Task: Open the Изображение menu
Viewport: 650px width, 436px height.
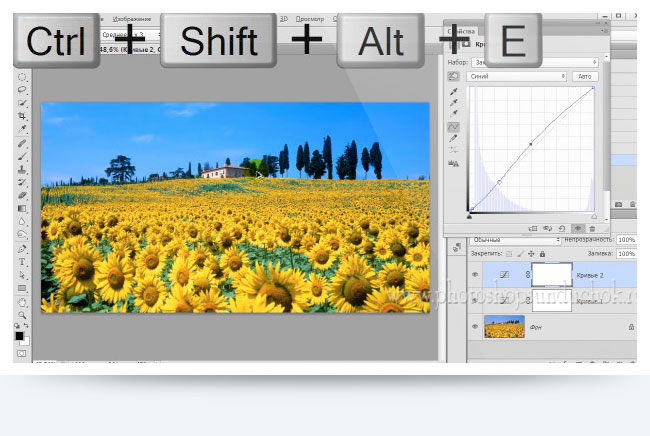Action: click(132, 19)
